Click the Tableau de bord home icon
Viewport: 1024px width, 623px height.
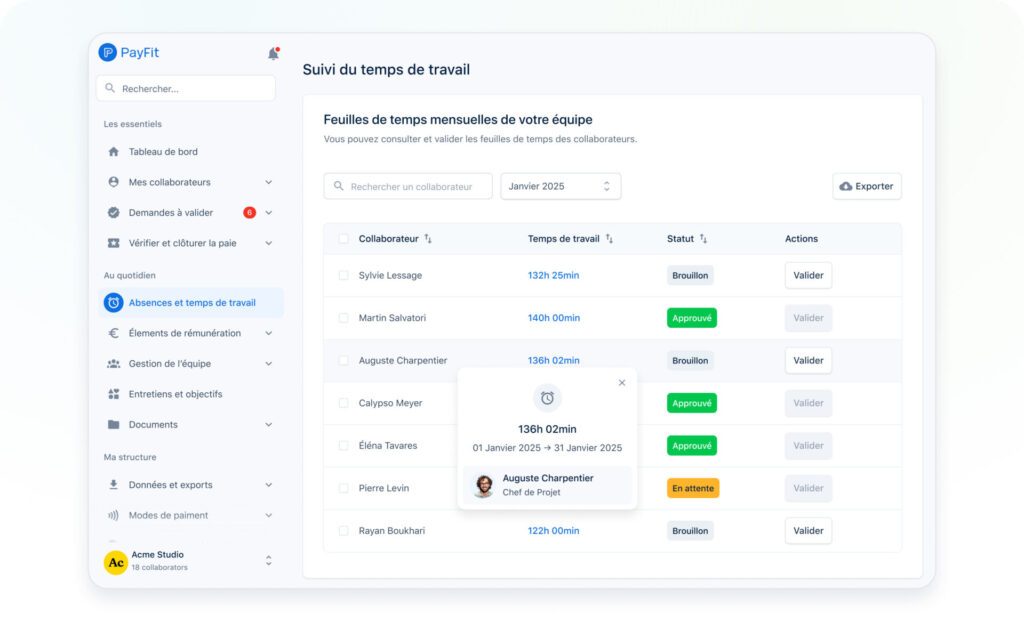coord(113,152)
